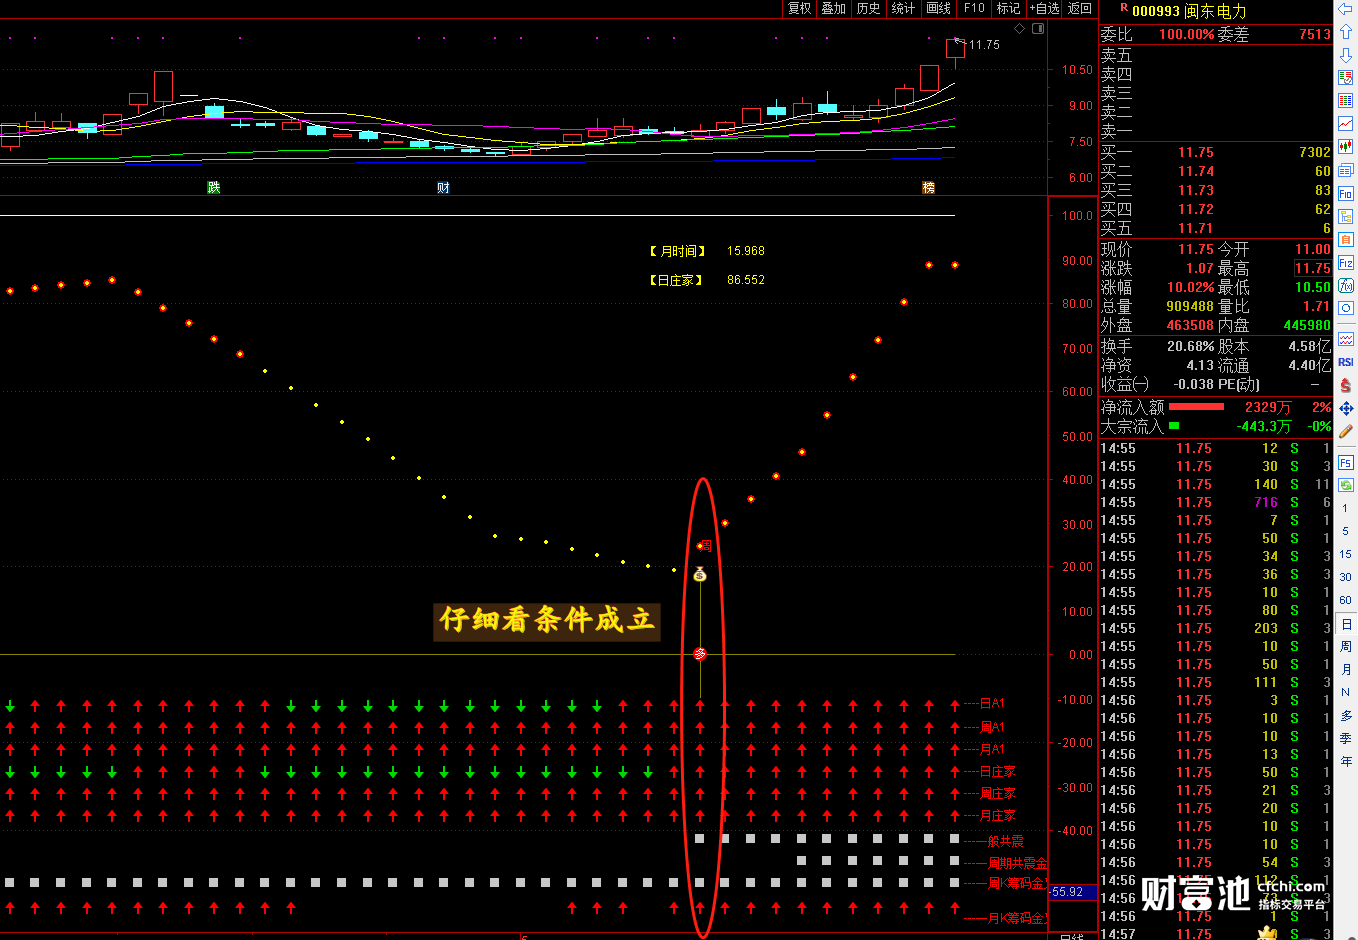
Task: Click the red S dollar icon
Action: 1346,385
